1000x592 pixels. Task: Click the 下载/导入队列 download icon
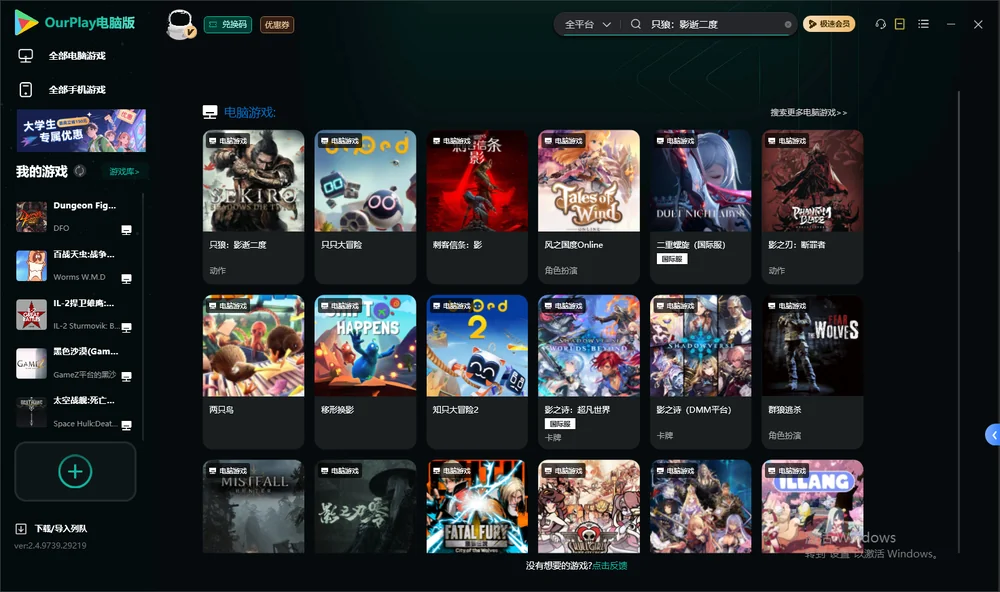21,528
